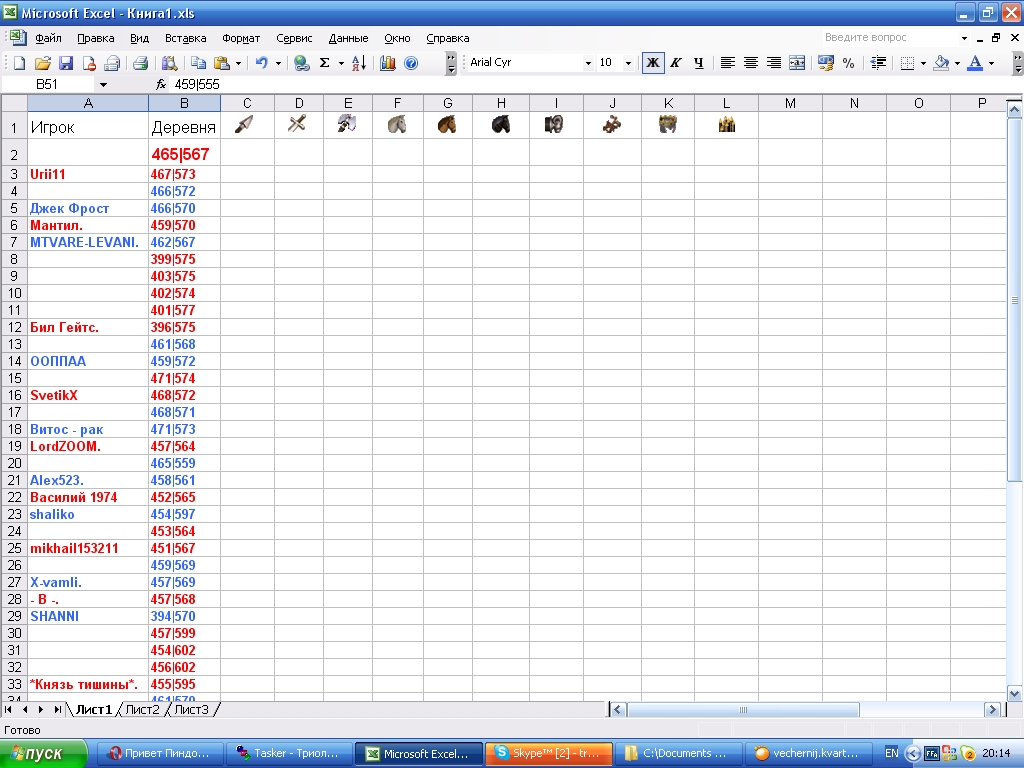Open the Сервис menu
The height and width of the screenshot is (768, 1024).
[x=294, y=38]
